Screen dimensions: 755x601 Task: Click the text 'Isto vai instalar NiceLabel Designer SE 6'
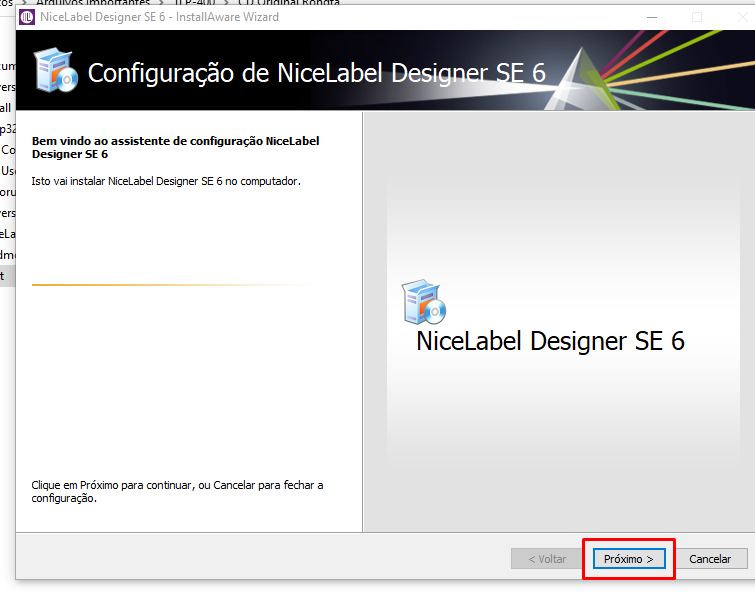tap(166, 181)
